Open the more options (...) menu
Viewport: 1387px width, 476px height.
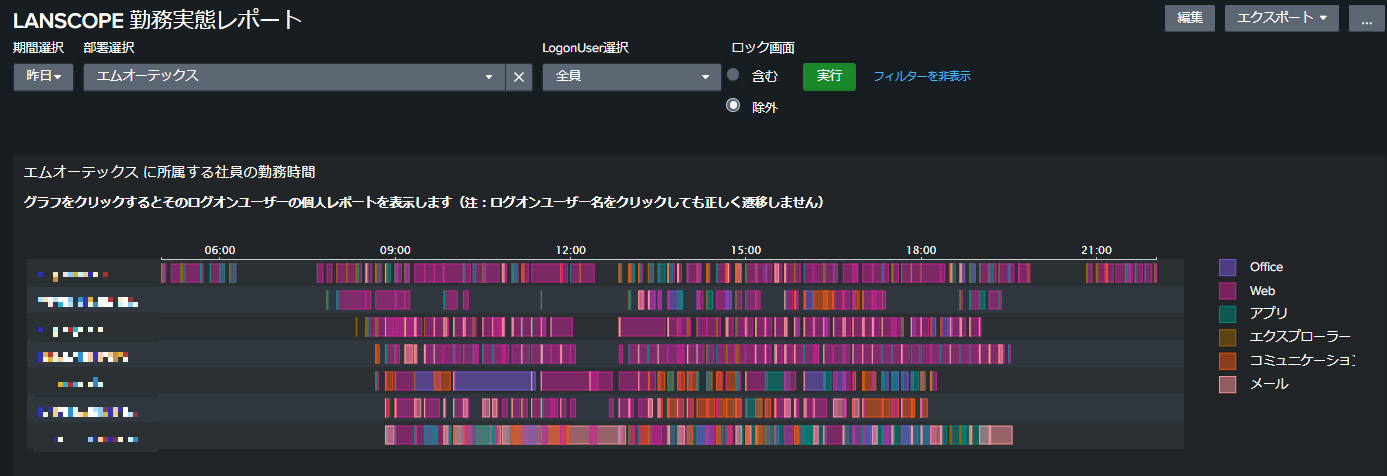1366,18
